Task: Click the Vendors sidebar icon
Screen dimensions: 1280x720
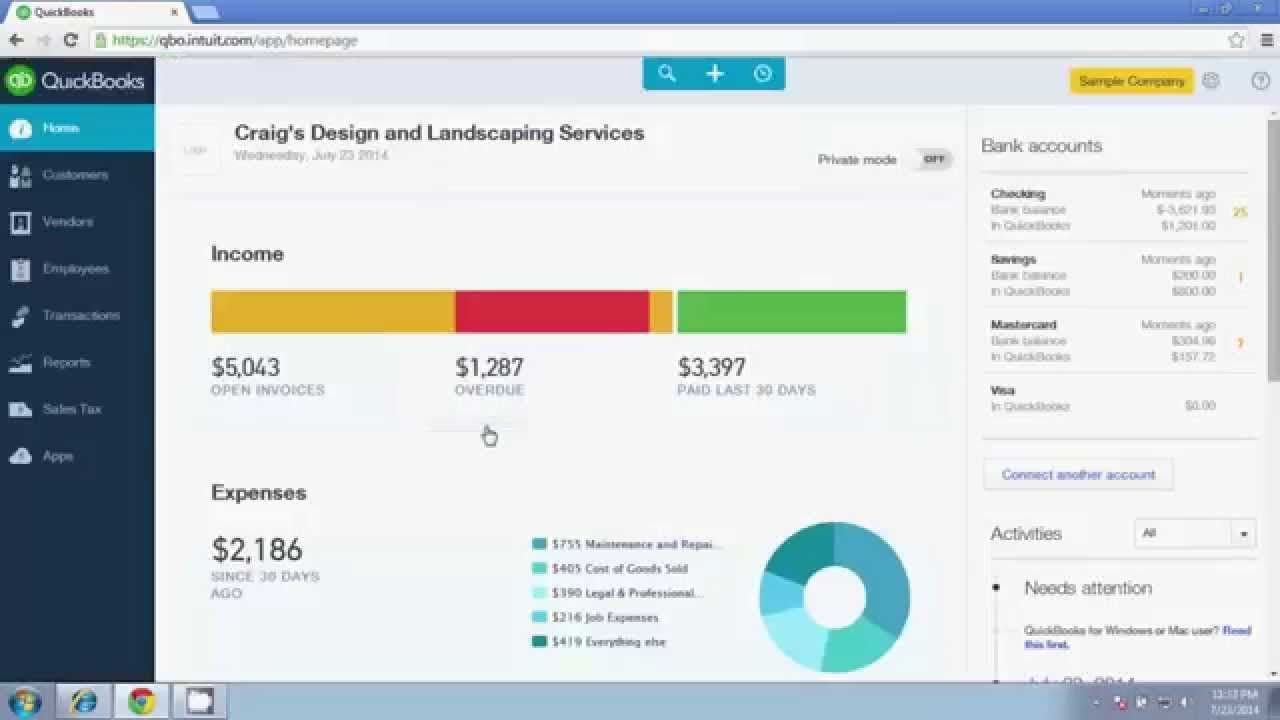Action: click(20, 222)
